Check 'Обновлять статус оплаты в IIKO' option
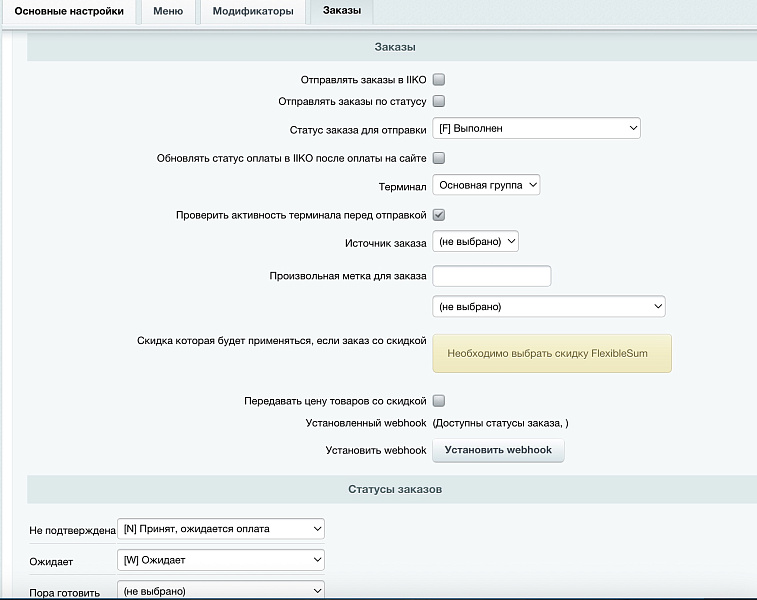The width and height of the screenshot is (757, 600). (438, 158)
